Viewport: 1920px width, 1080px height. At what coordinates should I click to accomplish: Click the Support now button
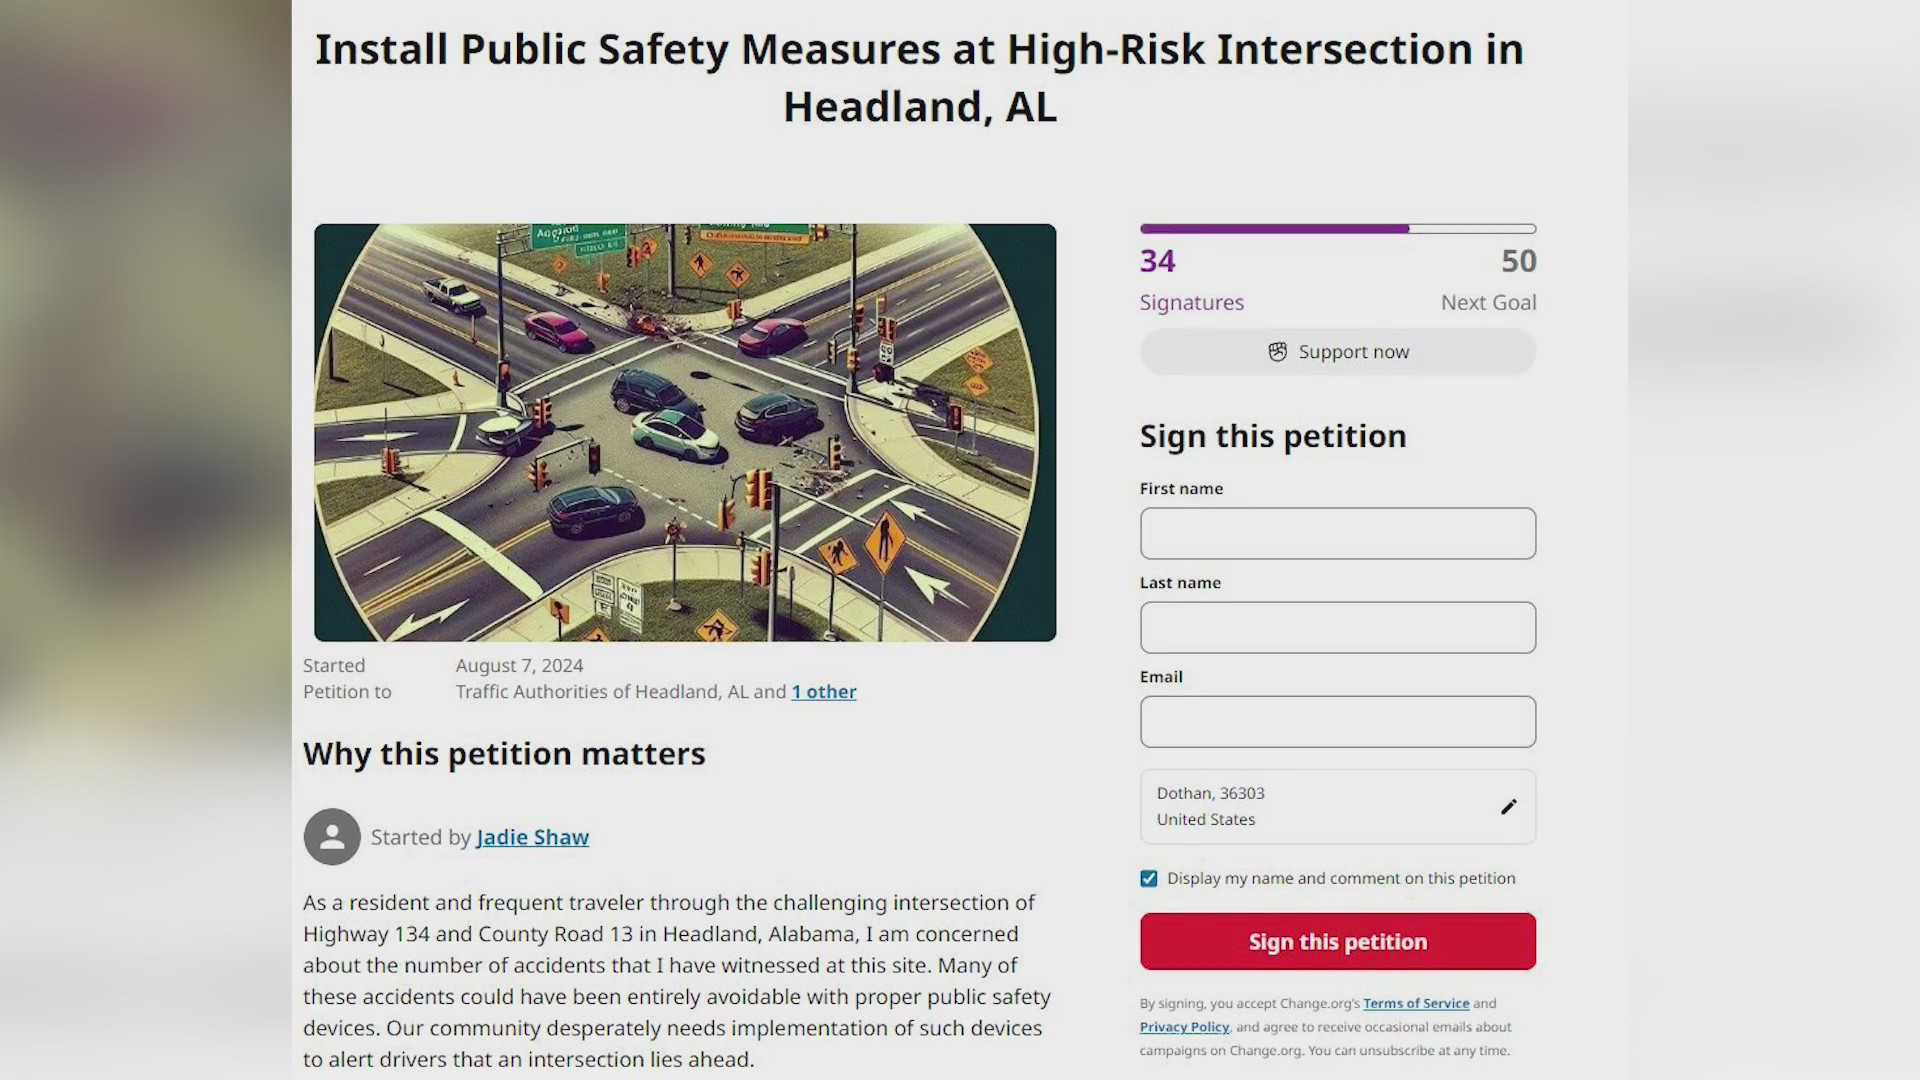pyautogui.click(x=1337, y=351)
